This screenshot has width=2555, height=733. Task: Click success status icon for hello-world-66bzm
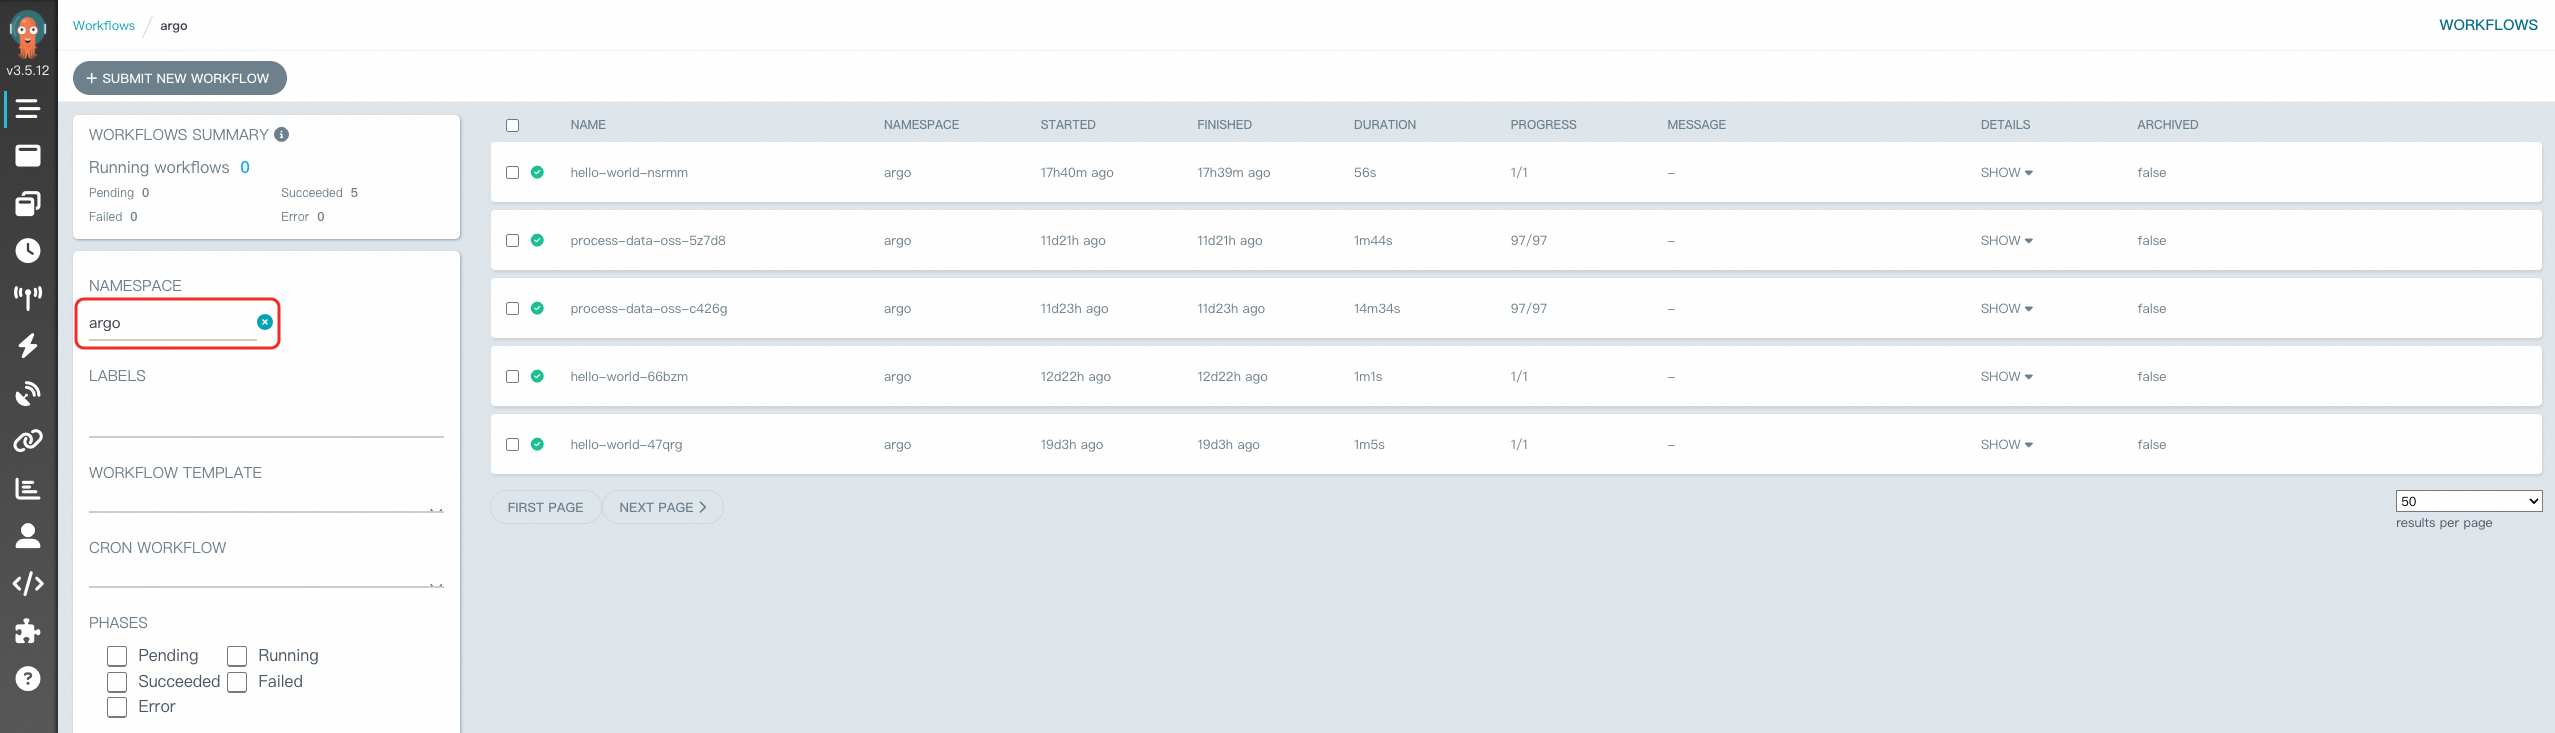coord(537,376)
